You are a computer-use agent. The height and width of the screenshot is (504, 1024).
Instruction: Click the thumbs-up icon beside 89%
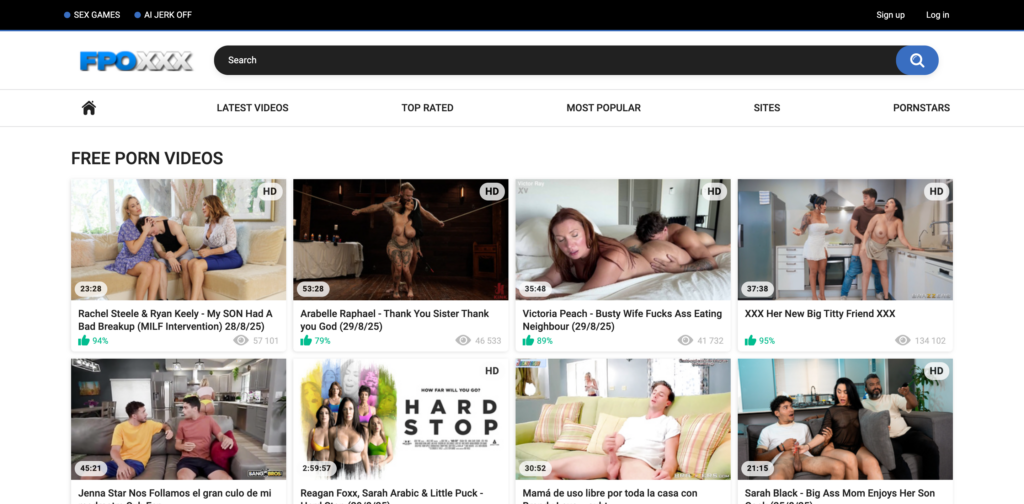coord(528,340)
